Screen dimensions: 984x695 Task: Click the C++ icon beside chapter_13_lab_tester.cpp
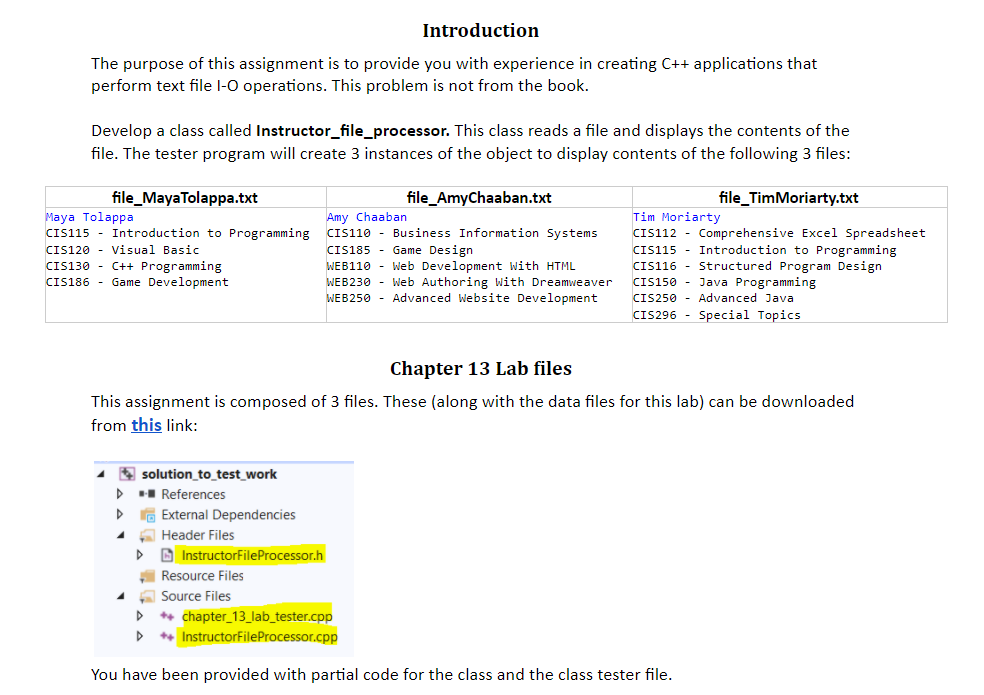click(x=168, y=615)
